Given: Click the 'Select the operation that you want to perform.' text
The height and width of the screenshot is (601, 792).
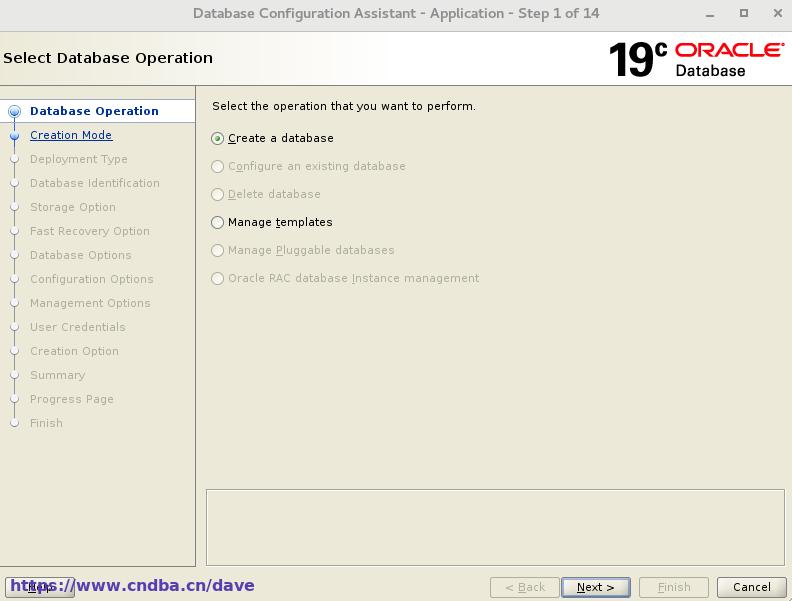Looking at the screenshot, I should pos(343,106).
